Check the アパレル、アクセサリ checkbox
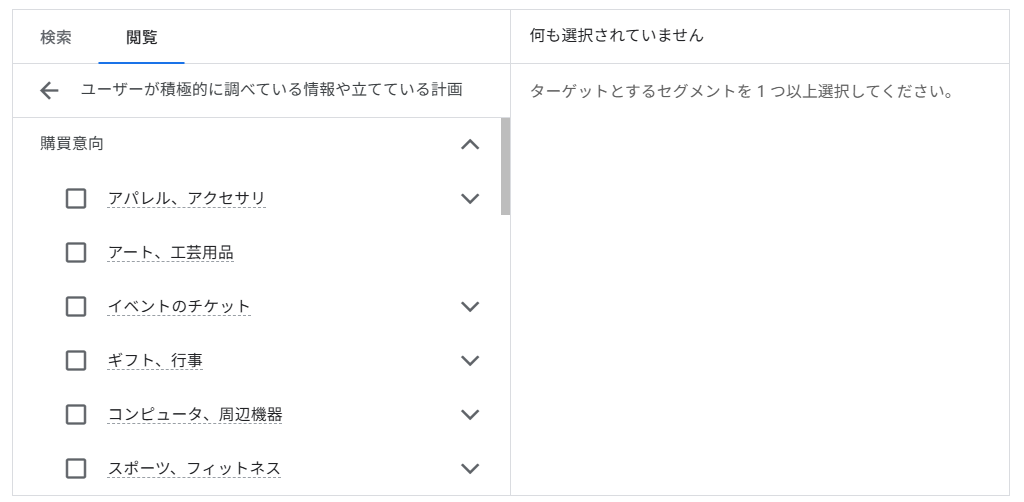1024x502 pixels. pyautogui.click(x=76, y=199)
